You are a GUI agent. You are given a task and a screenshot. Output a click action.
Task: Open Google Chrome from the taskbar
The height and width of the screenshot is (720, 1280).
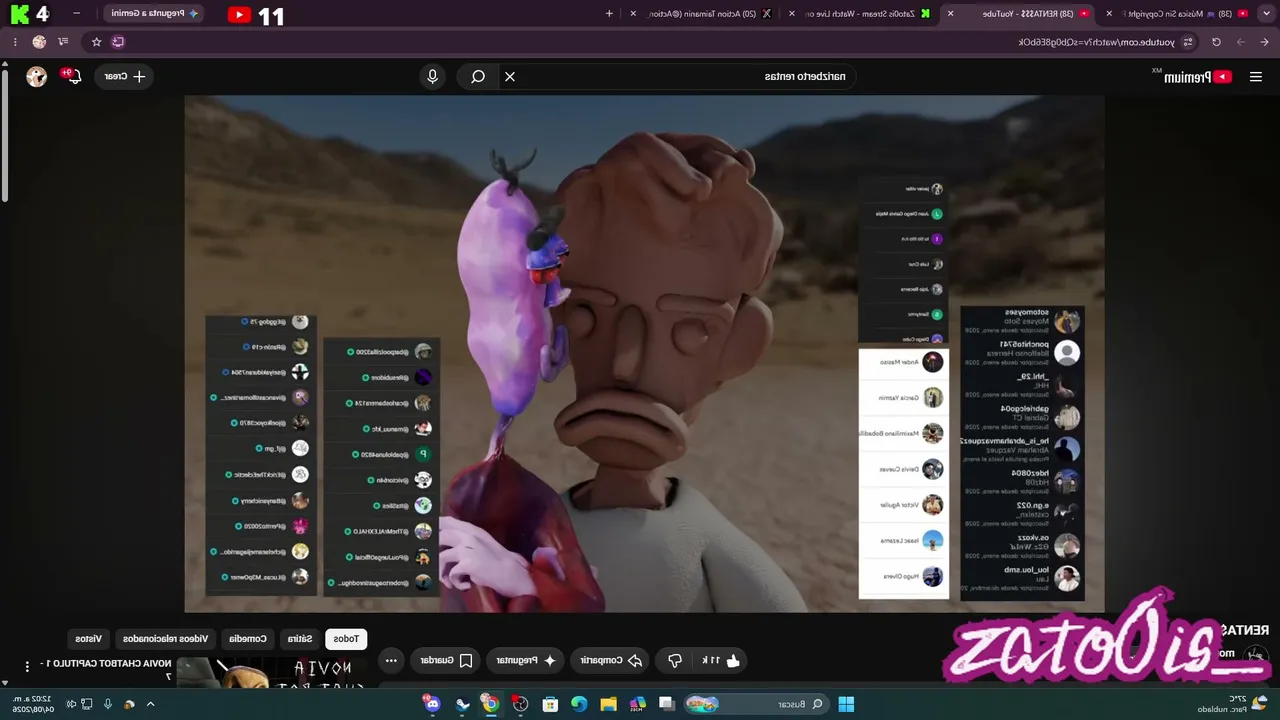point(490,704)
